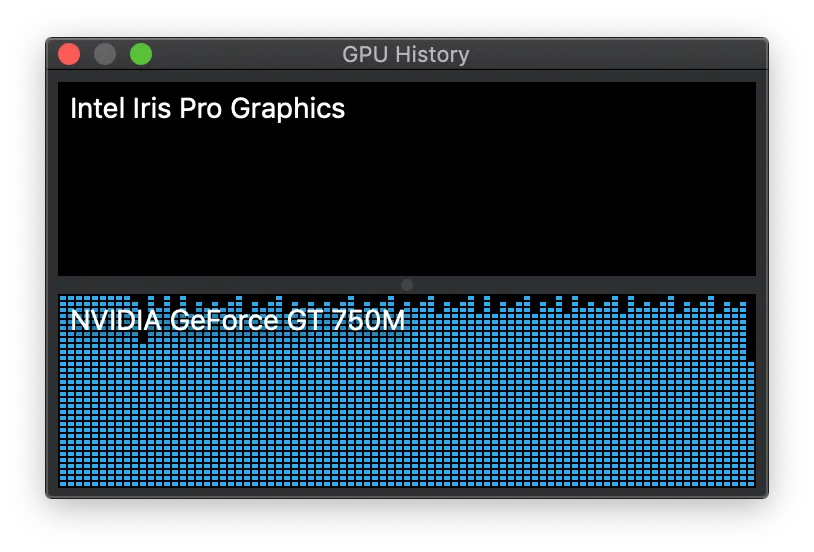Select the NVIDIA GeForce GT 750M label
This screenshot has width=814, height=552.
pos(237,320)
